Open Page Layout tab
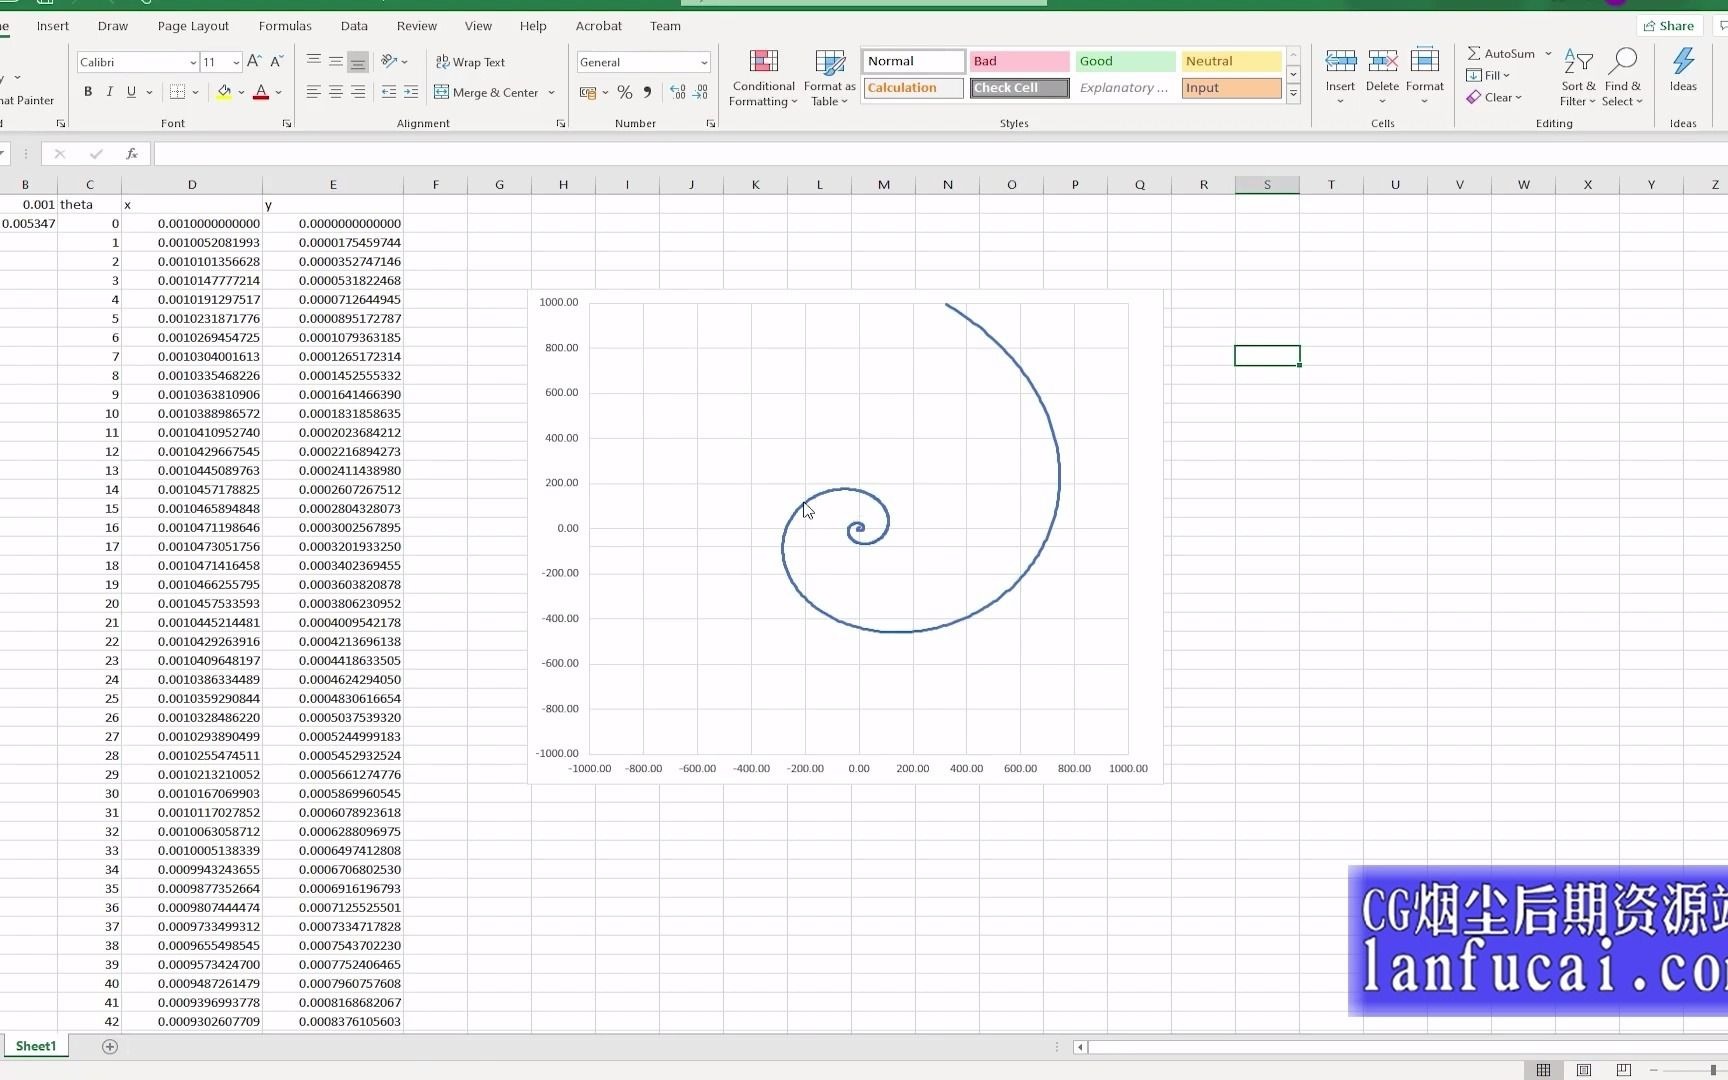The image size is (1728, 1080). coord(193,26)
